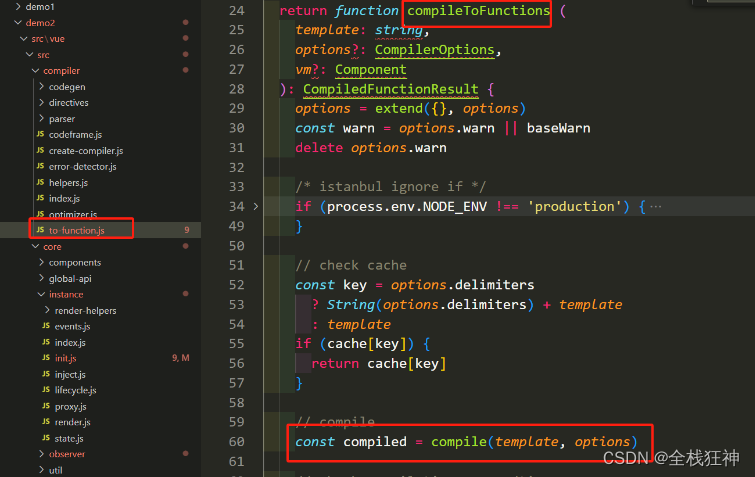The image size is (755, 477).
Task: Click the compileToFunctions function name
Action: click(478, 11)
